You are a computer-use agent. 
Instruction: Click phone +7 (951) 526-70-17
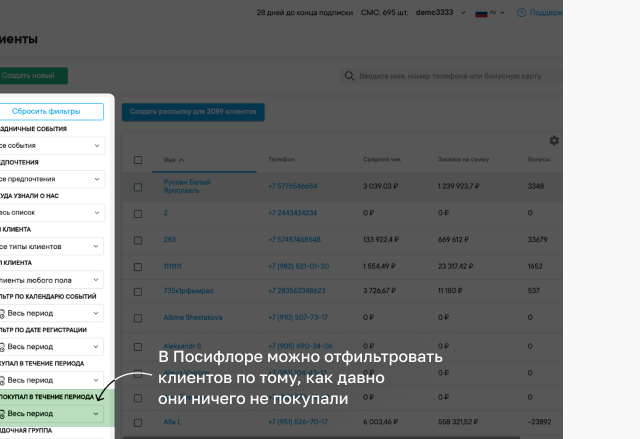(x=298, y=422)
